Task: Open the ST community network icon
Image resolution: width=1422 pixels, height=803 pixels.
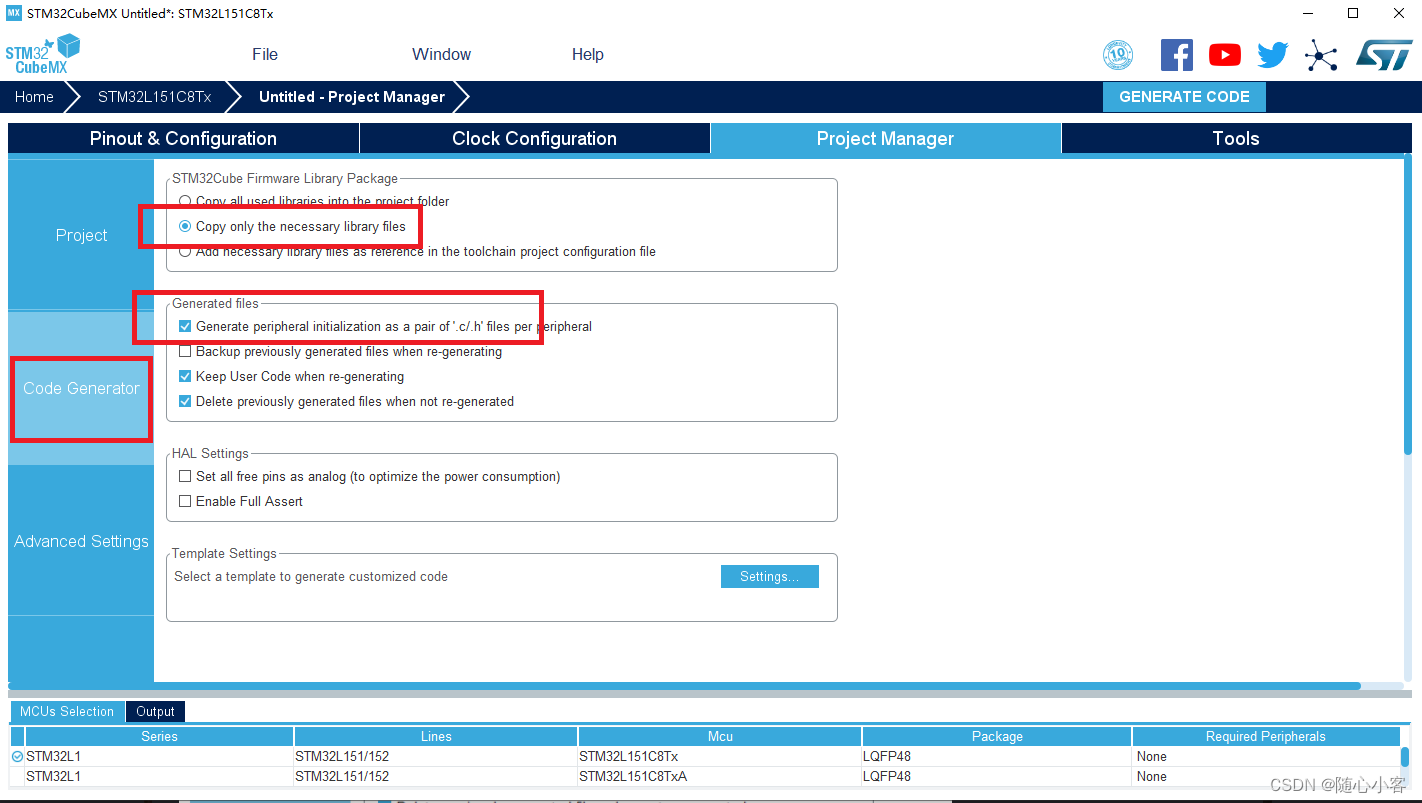Action: coord(1321,55)
